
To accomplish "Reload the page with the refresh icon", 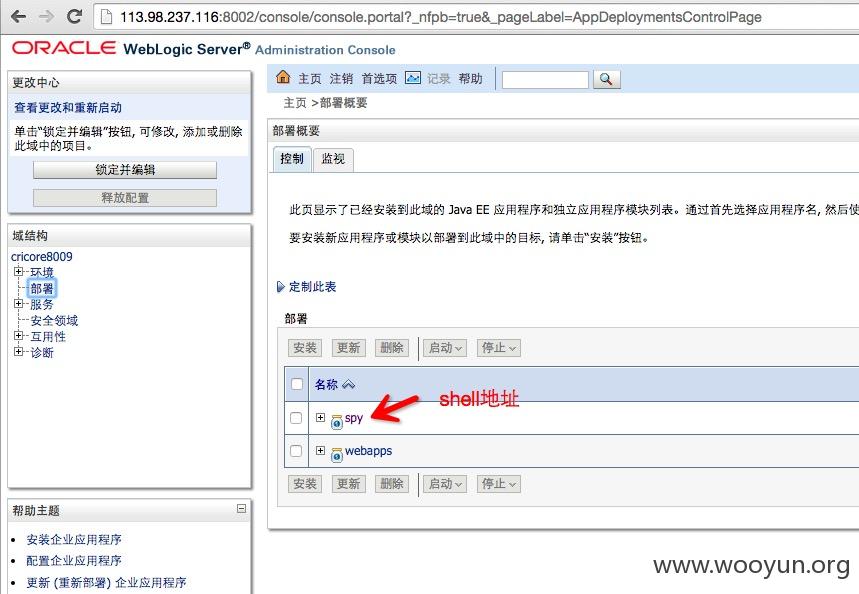I will 75,16.
